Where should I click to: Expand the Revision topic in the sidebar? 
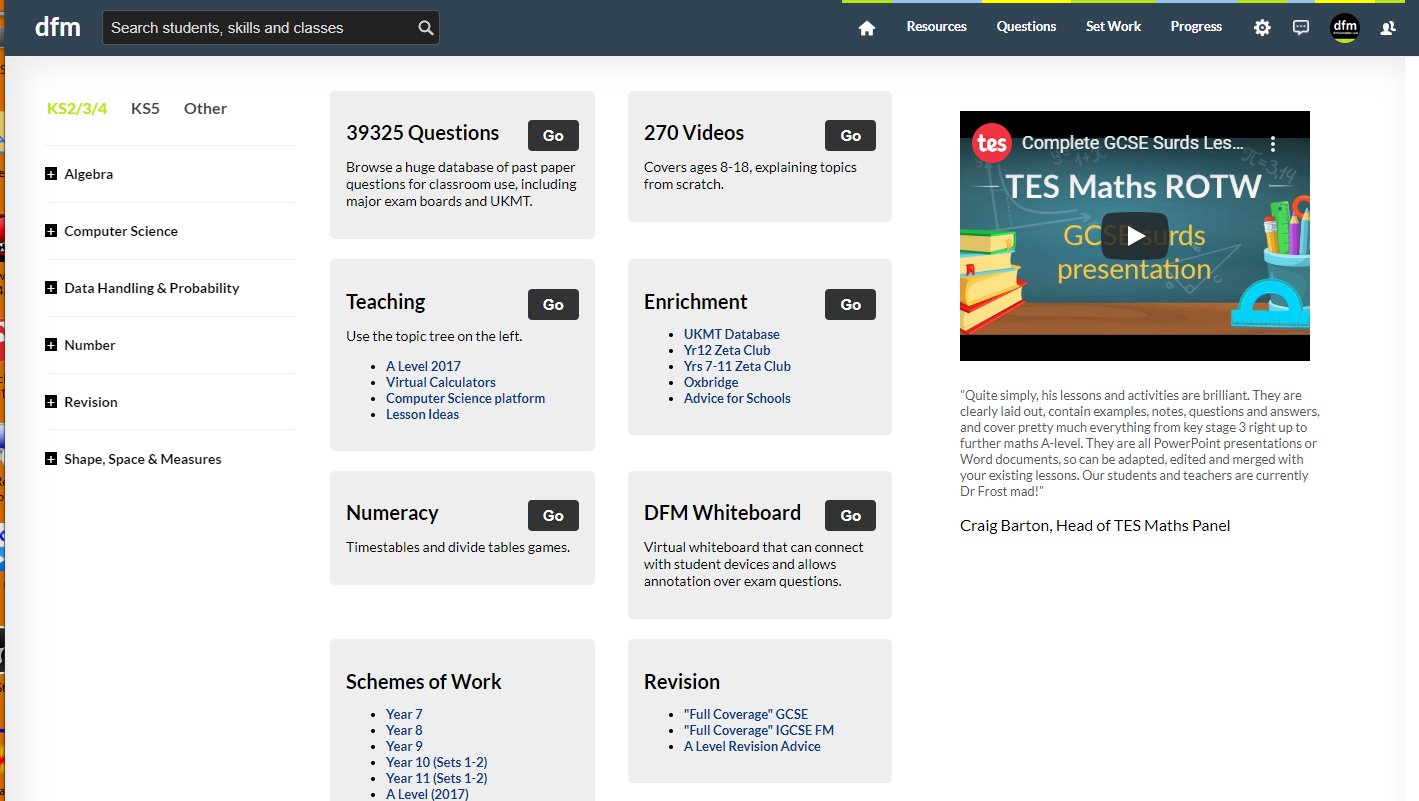pyautogui.click(x=50, y=401)
